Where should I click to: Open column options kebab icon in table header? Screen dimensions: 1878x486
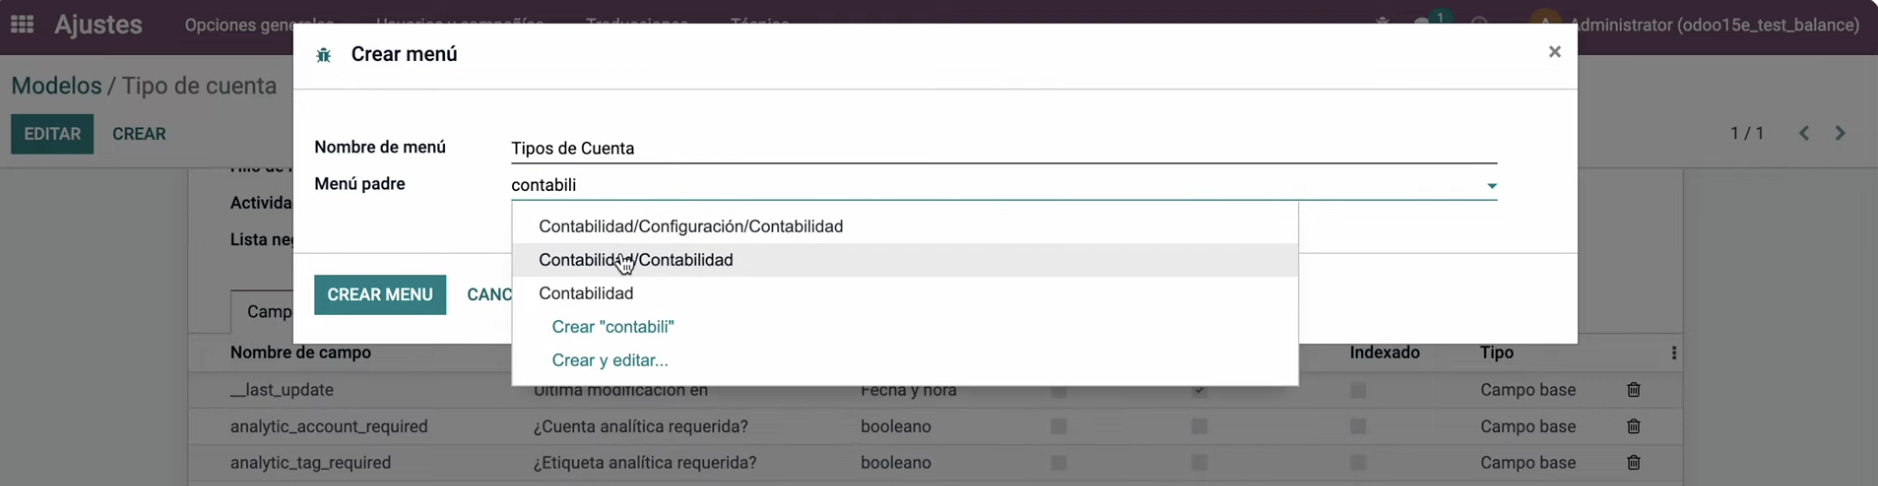coord(1673,353)
